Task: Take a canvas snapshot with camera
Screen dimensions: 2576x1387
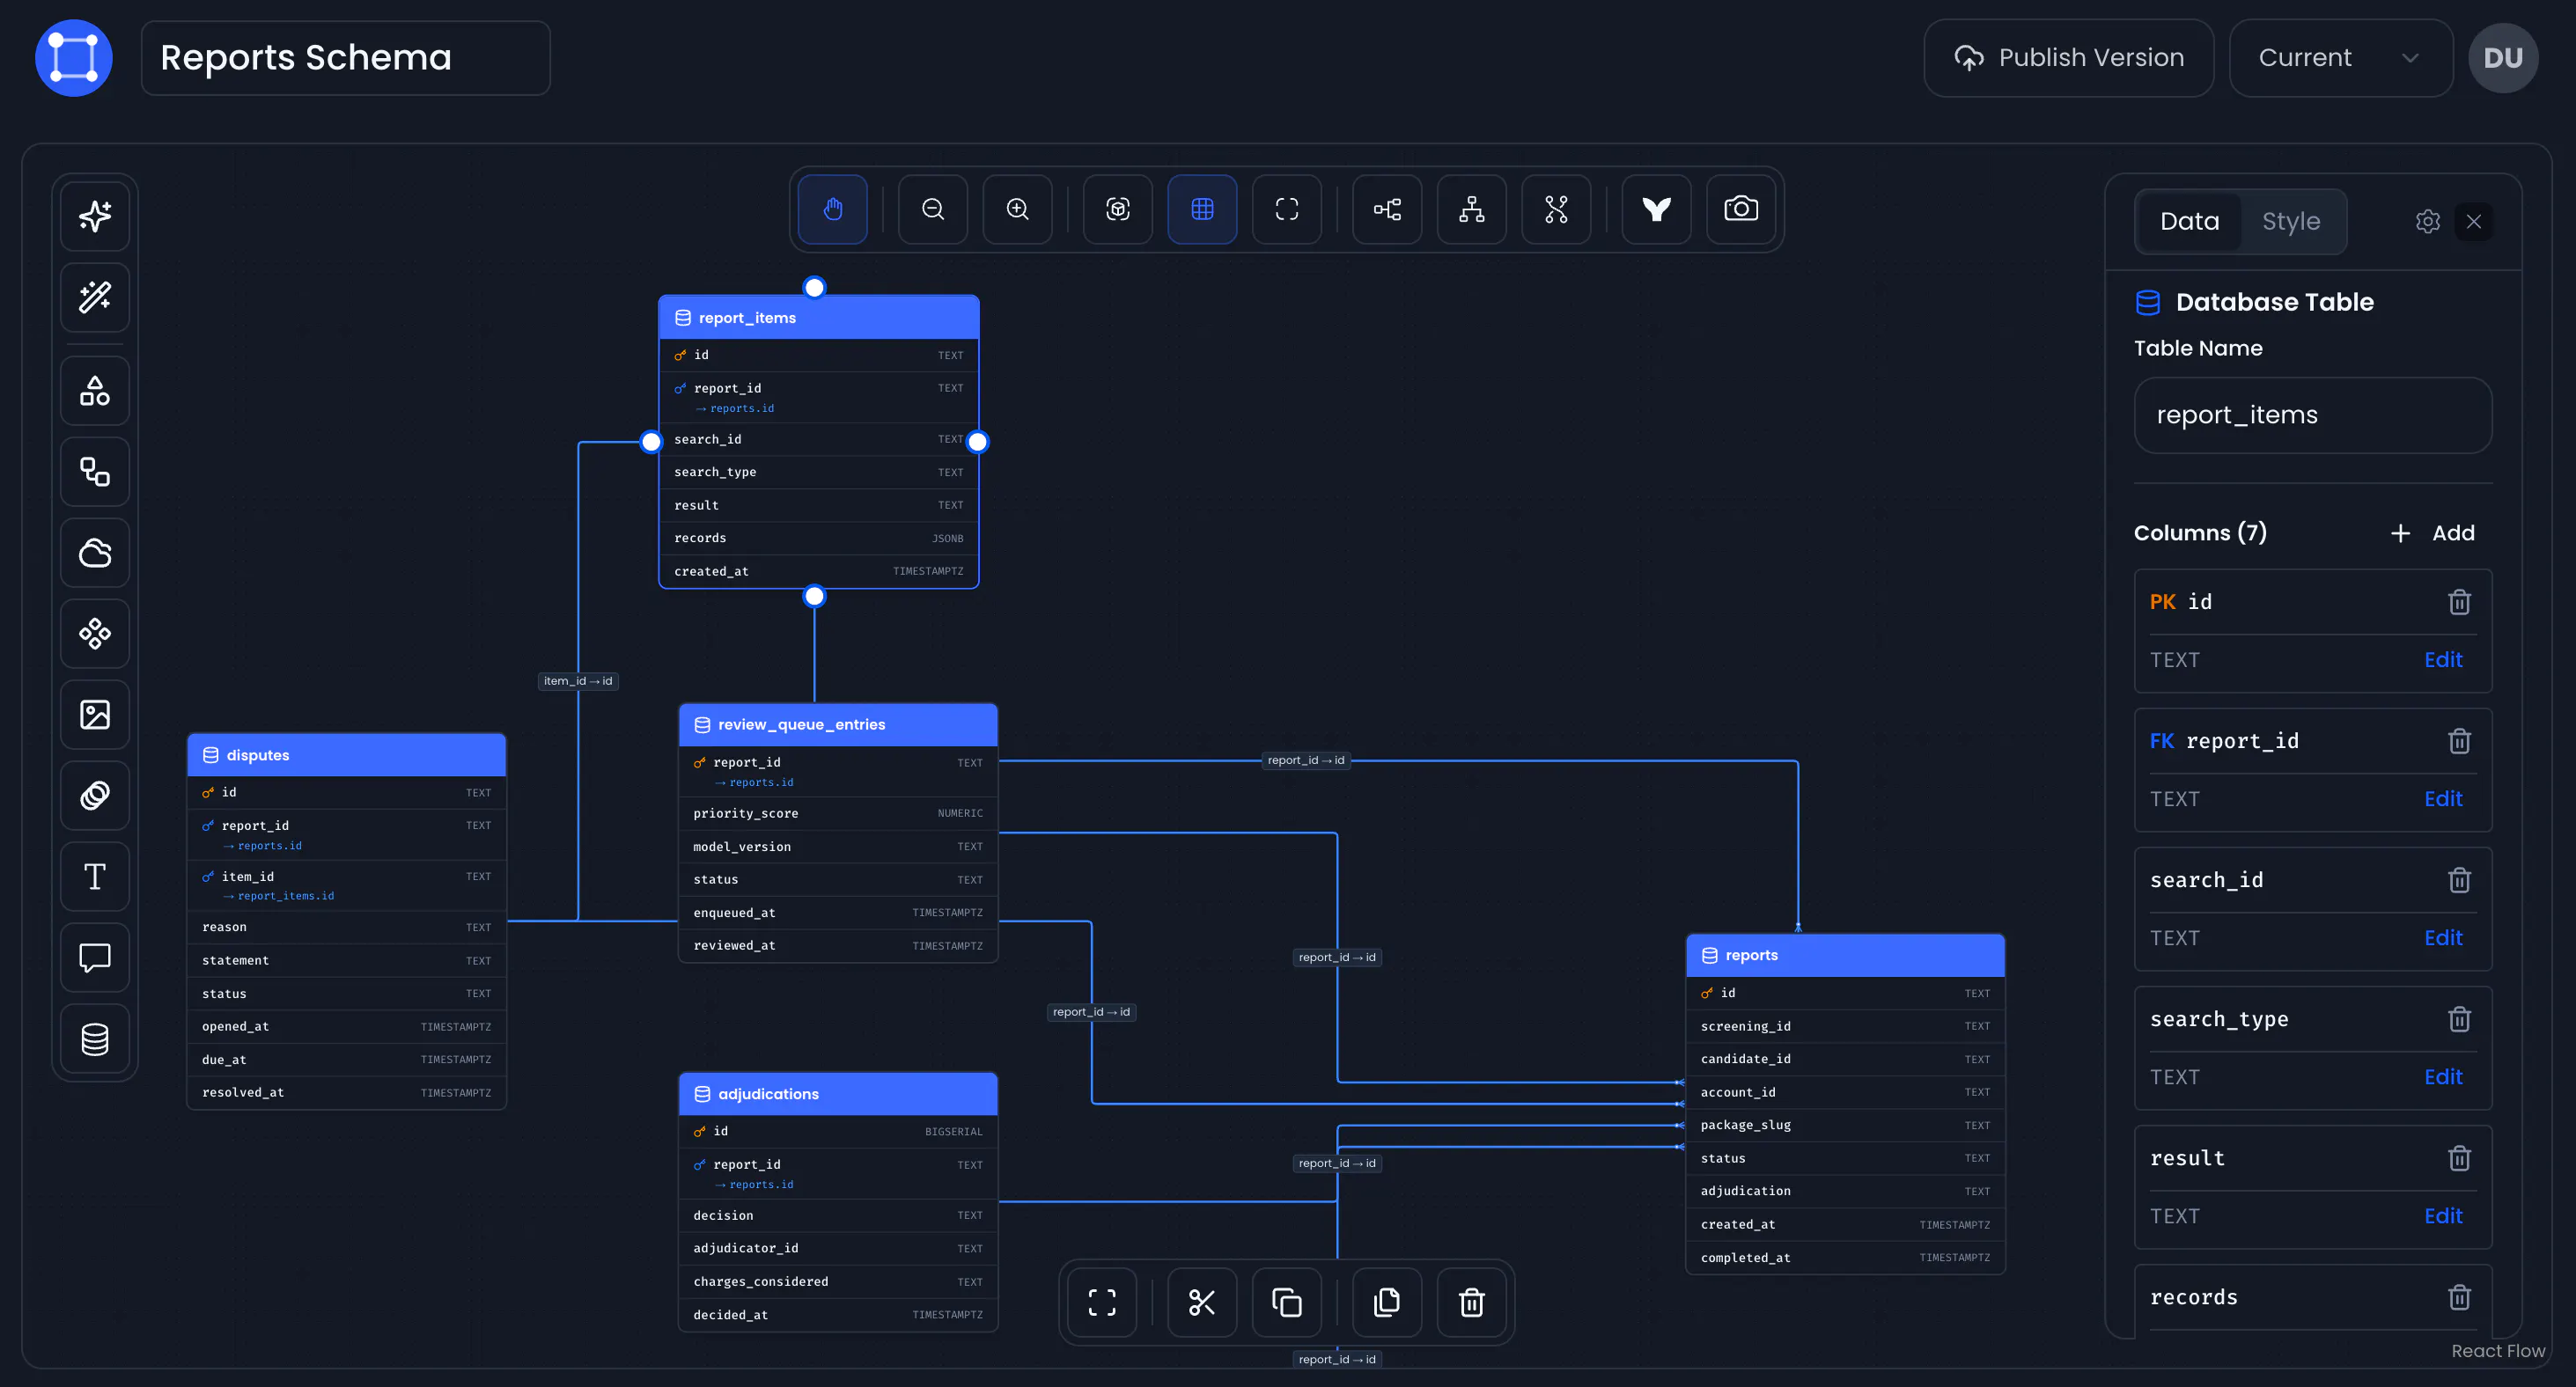Action: coord(1741,209)
